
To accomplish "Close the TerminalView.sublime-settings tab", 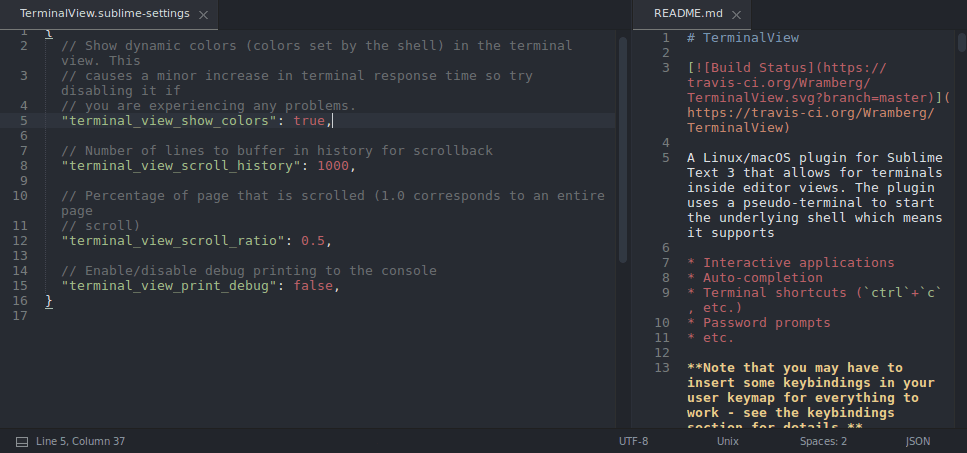I will pos(204,15).
